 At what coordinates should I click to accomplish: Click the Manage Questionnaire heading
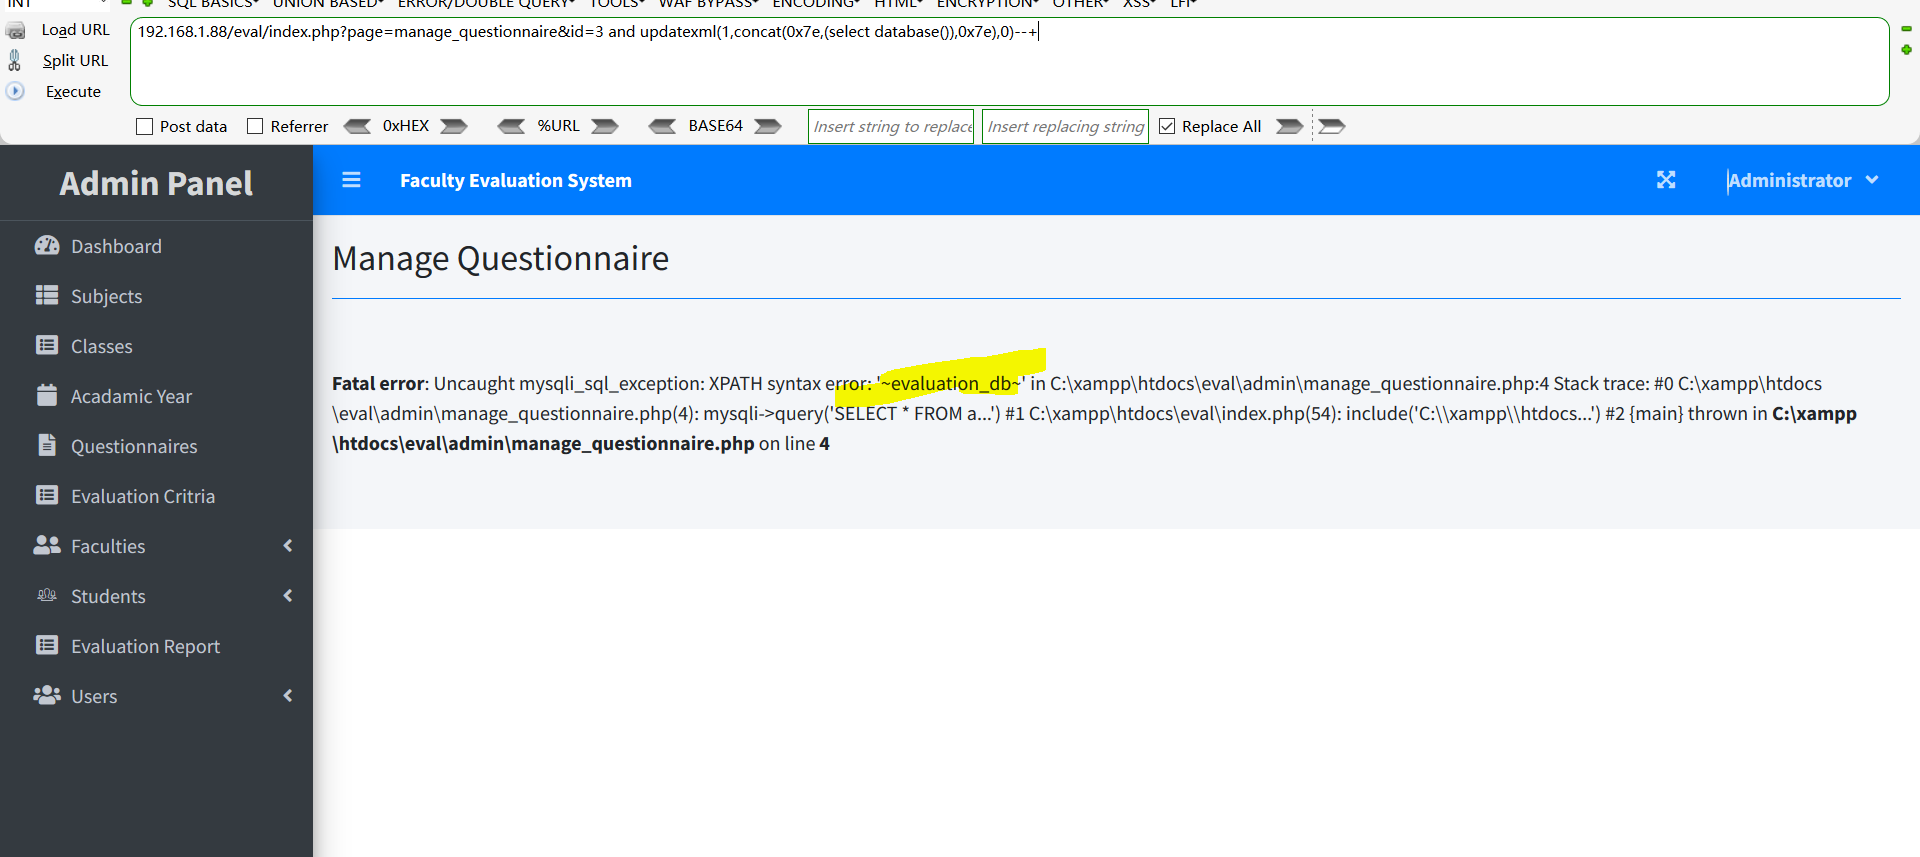coord(501,259)
